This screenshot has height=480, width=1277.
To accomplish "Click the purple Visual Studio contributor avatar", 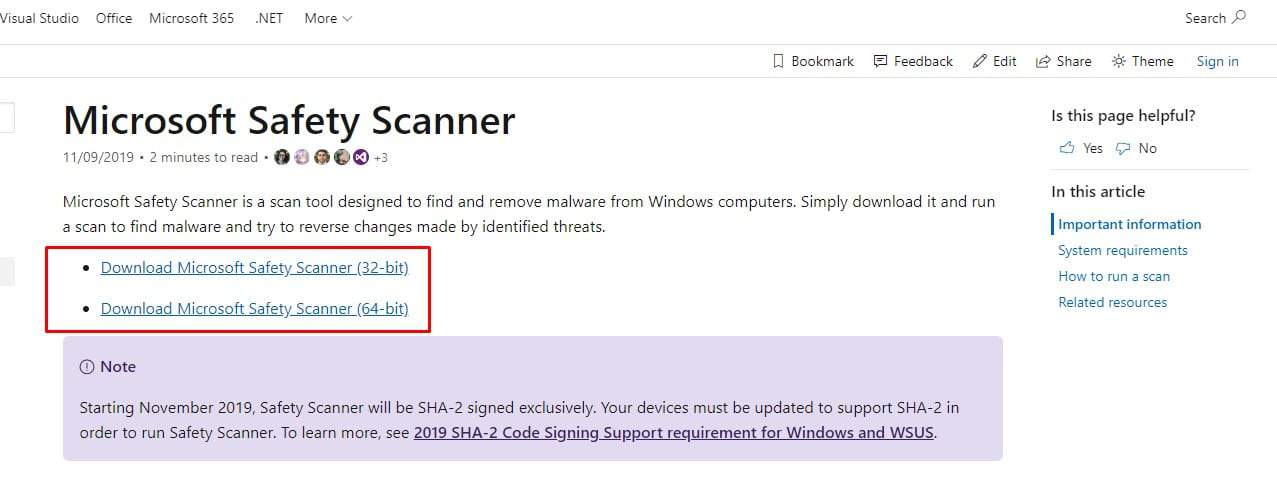I will 360,157.
